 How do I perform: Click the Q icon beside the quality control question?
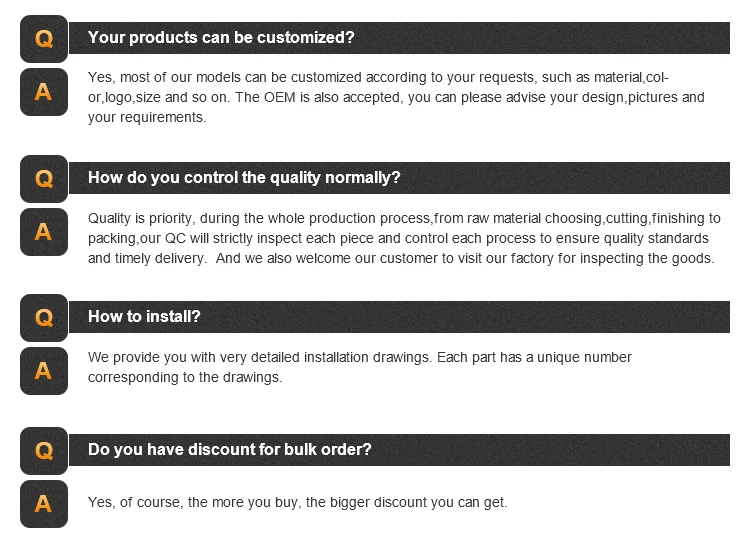(x=44, y=179)
